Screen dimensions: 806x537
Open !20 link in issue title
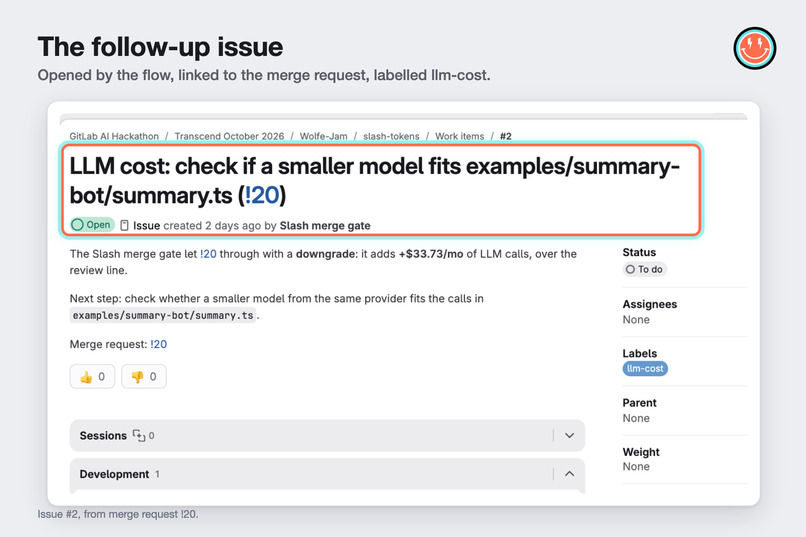262,195
